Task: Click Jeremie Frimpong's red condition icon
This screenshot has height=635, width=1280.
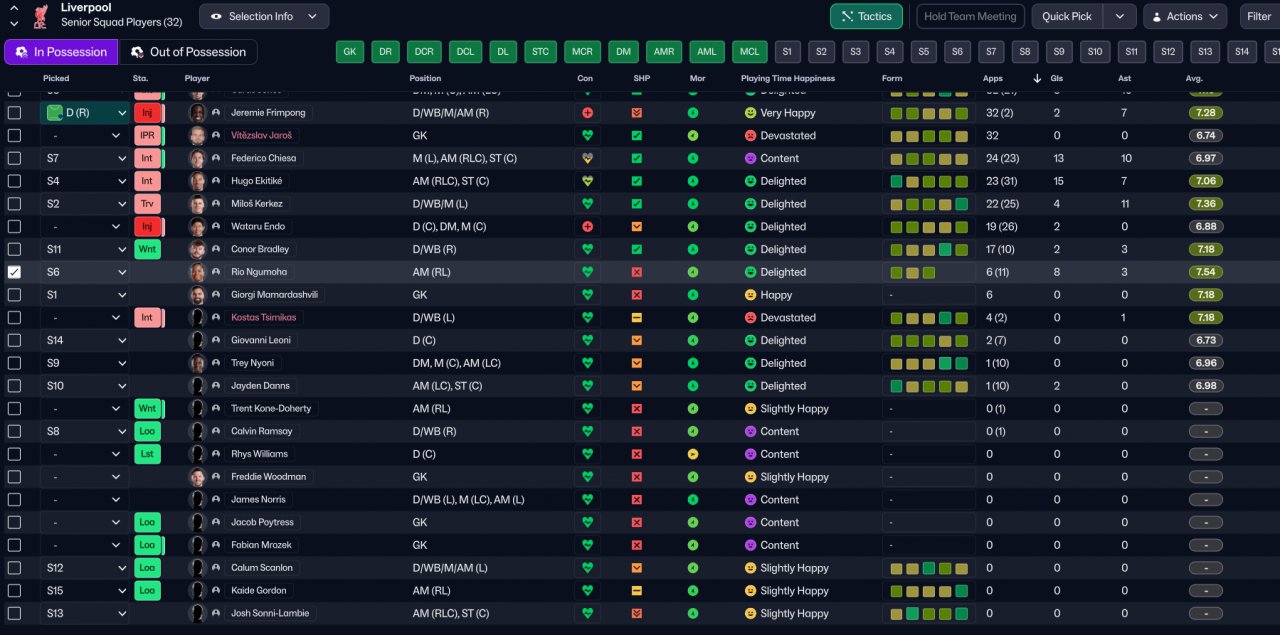Action: pyautogui.click(x=587, y=113)
